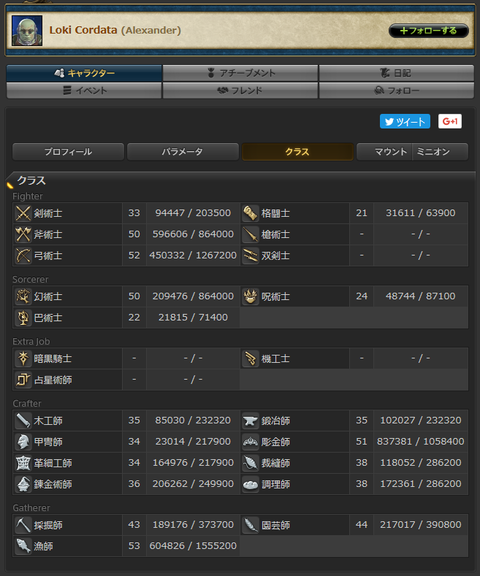Click the 剣術士 experience value 94447 / 203500

click(193, 213)
